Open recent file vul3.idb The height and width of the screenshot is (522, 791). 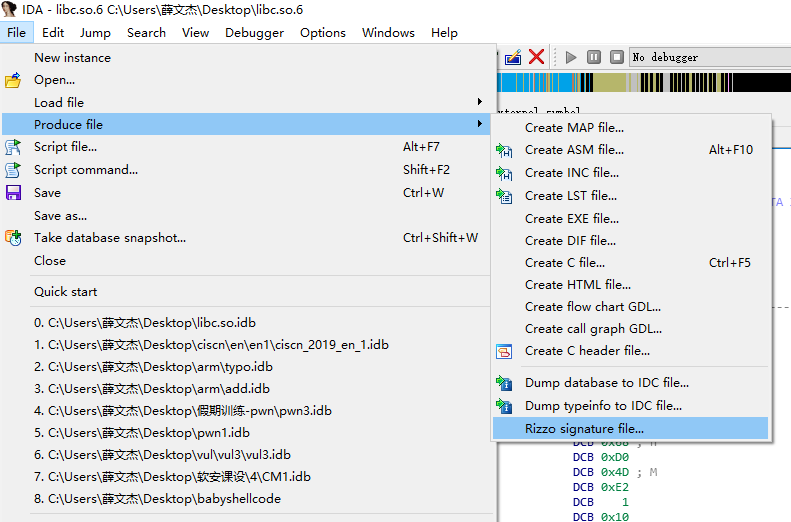click(246, 455)
